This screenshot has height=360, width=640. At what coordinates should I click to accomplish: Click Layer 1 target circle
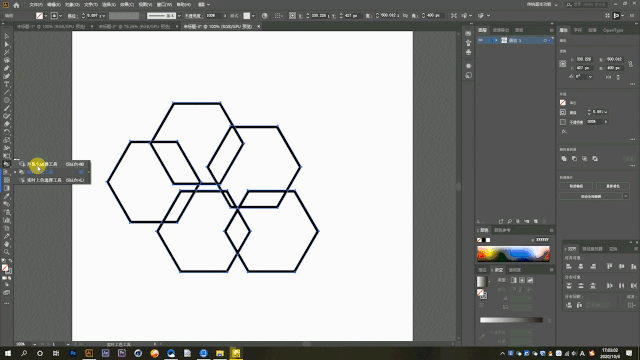click(x=545, y=40)
